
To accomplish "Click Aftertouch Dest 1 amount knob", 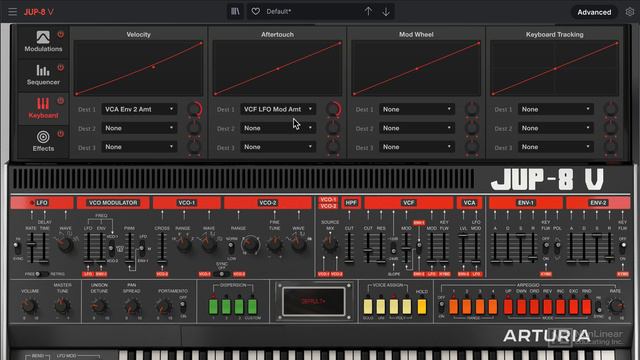I will pos(333,109).
